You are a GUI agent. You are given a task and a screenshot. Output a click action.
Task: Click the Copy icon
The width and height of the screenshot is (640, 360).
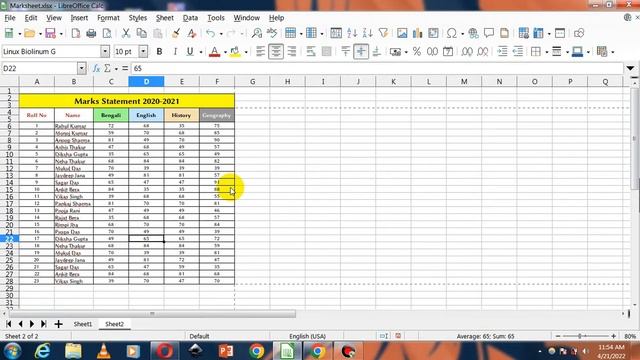point(141,33)
